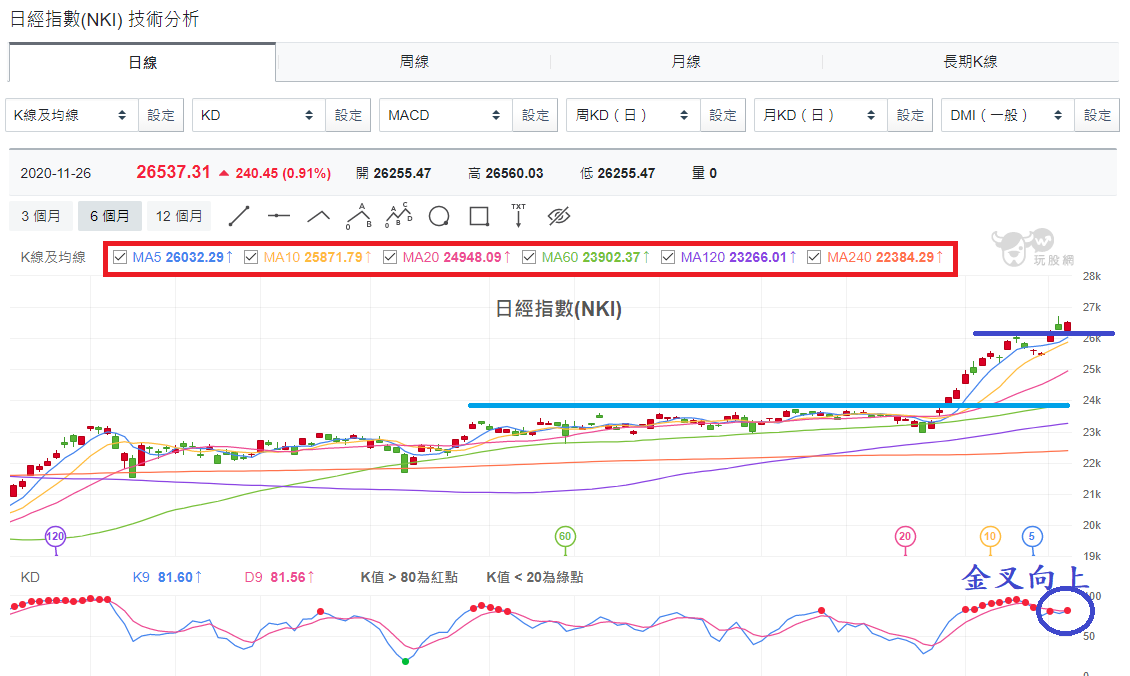This screenshot has width=1130, height=676.
Task: Uncheck the MA5 moving average checkbox
Action: 120,257
